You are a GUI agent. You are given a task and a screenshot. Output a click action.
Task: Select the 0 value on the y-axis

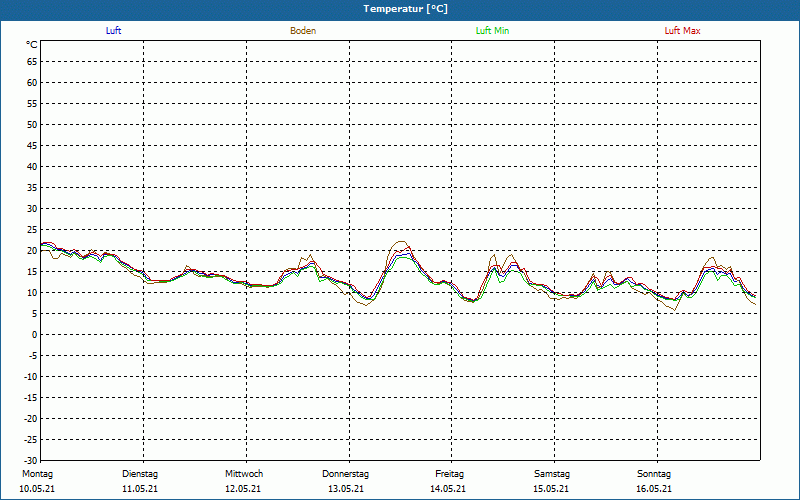click(x=35, y=335)
